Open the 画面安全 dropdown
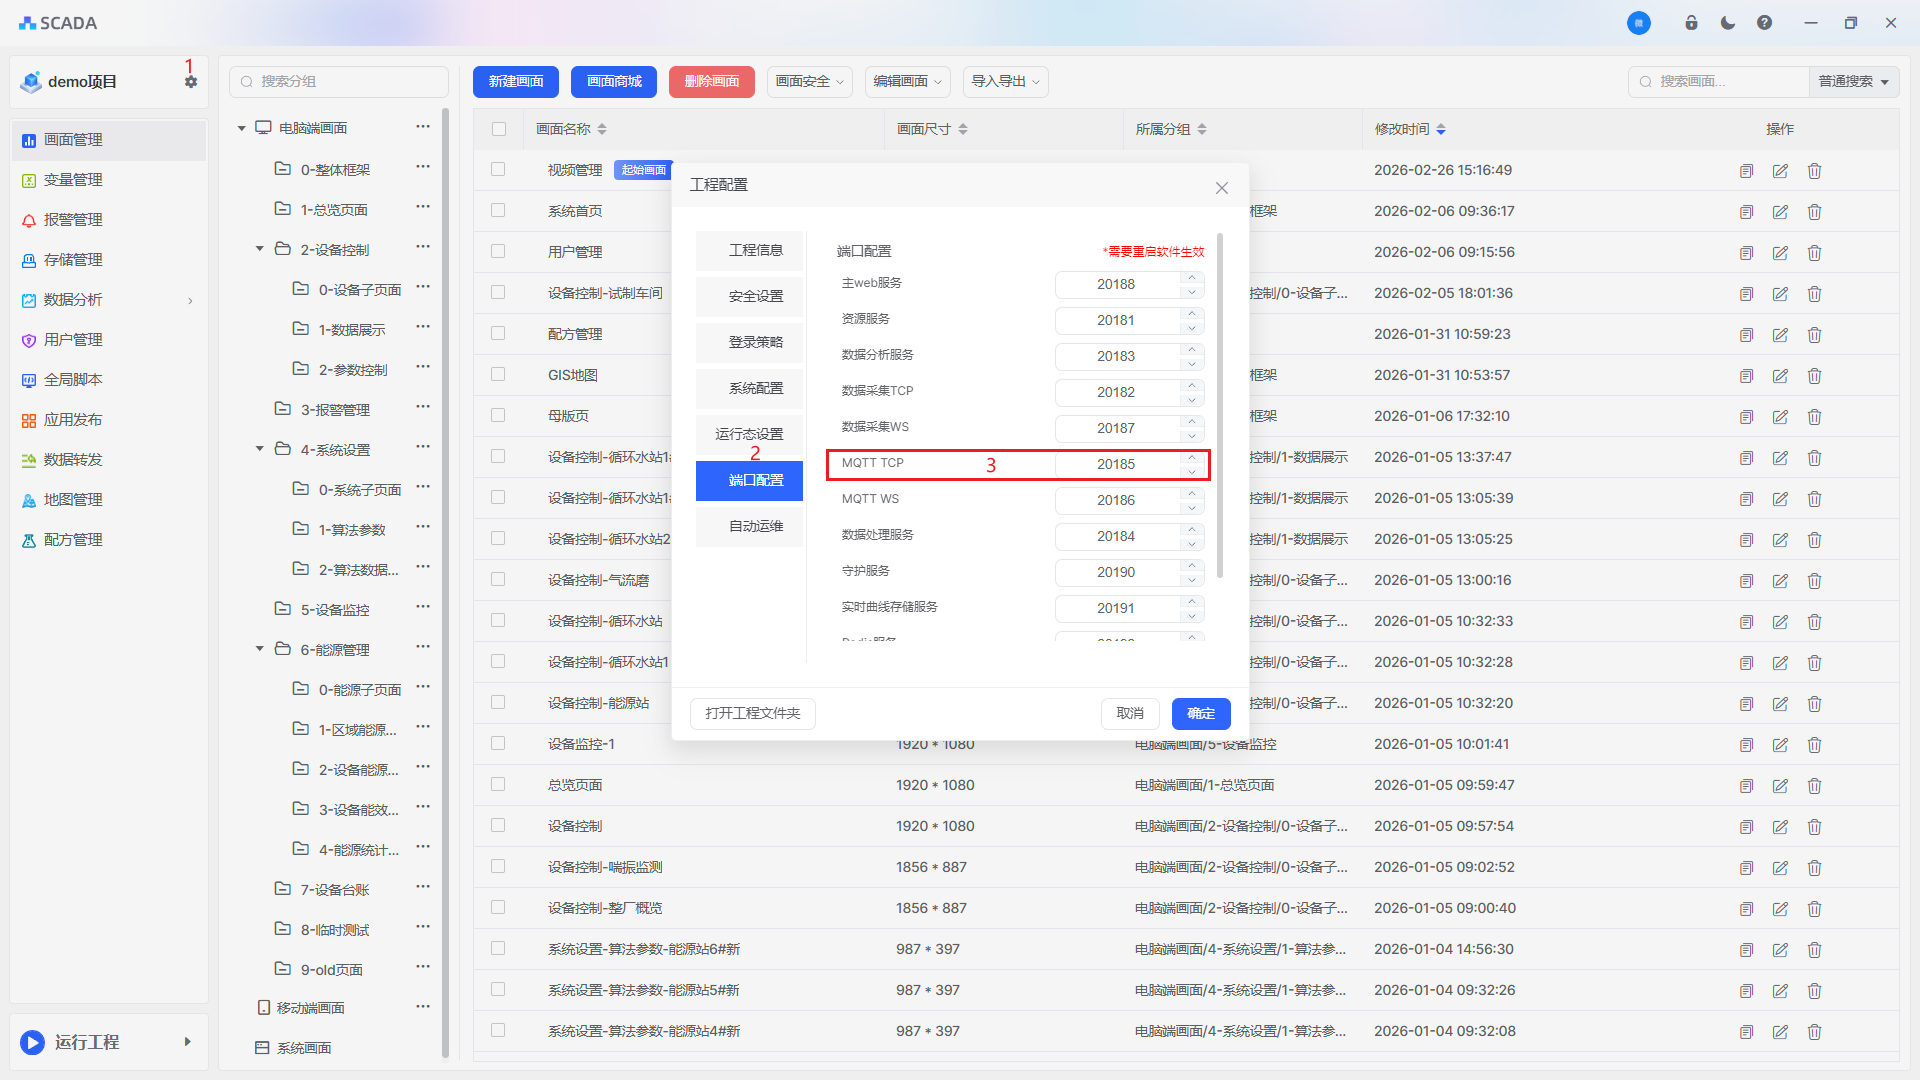The width and height of the screenshot is (1920, 1080). [x=809, y=82]
